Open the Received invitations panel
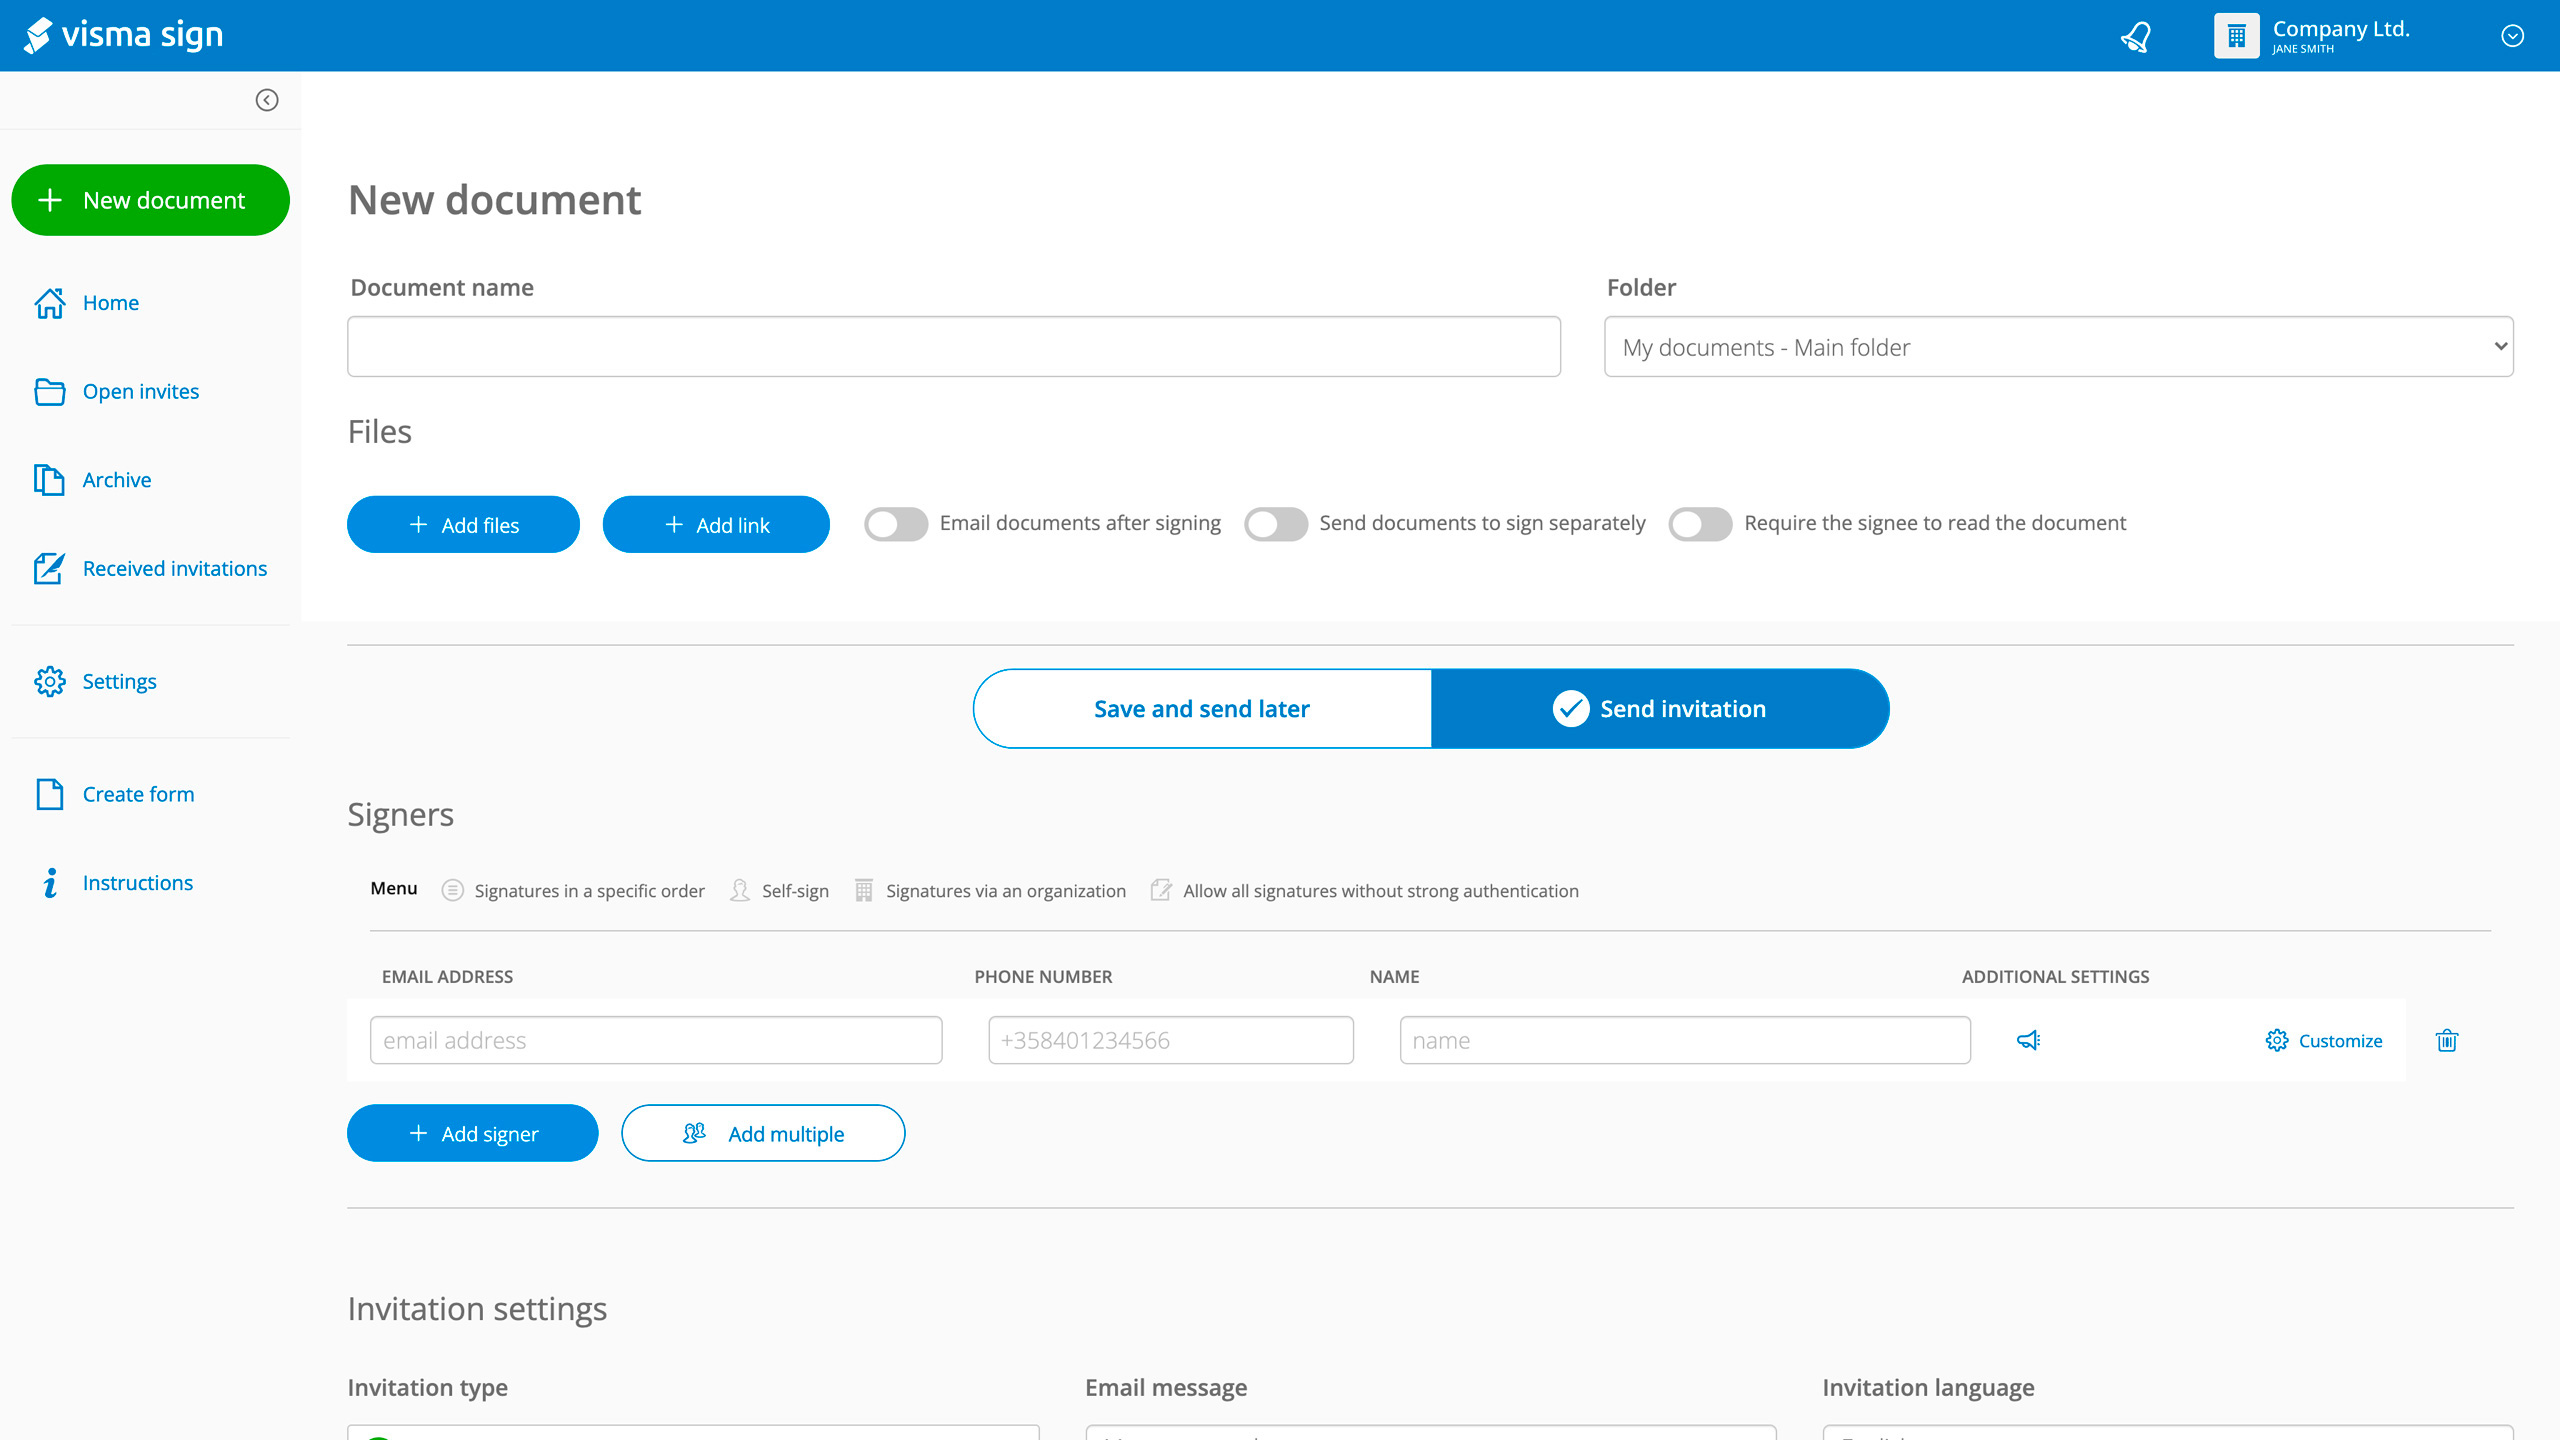Image resolution: width=2560 pixels, height=1440 pixels. (x=174, y=568)
